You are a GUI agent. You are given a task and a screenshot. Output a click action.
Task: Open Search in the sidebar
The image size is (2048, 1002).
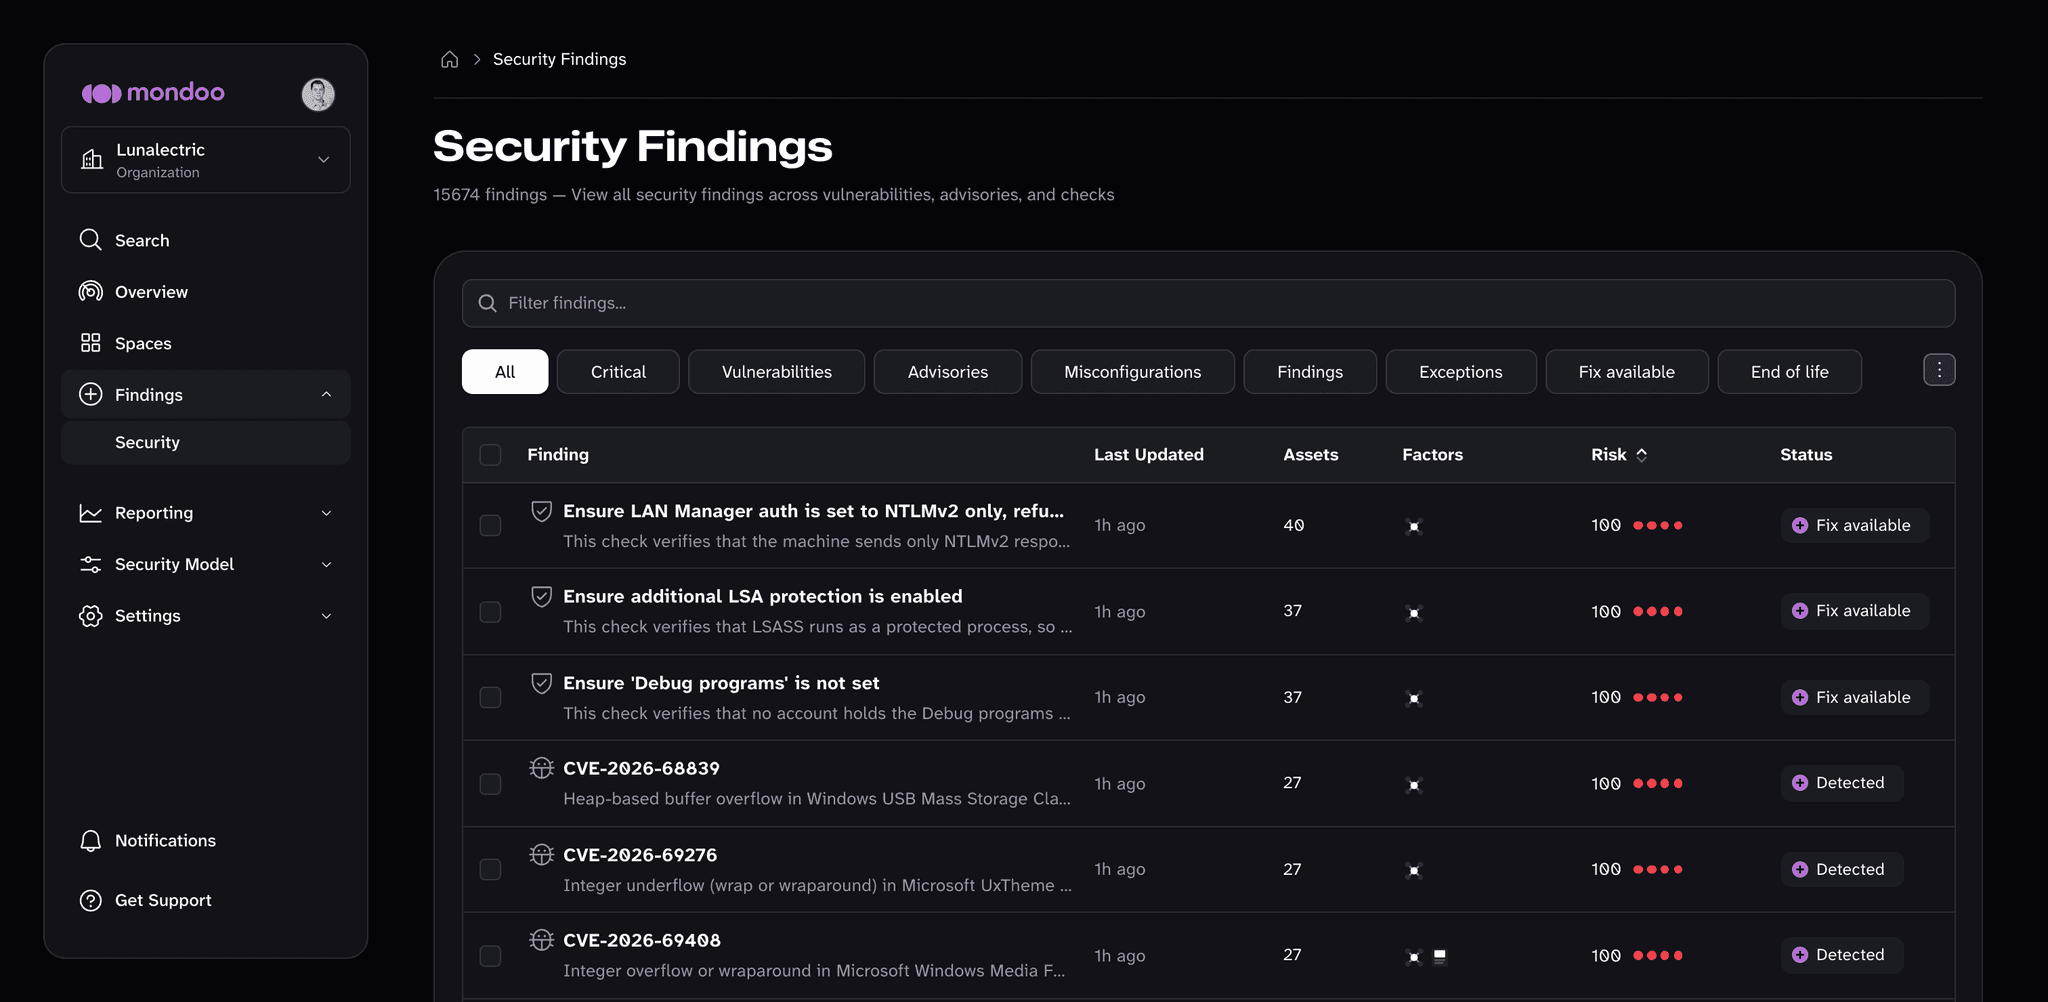(x=206, y=240)
